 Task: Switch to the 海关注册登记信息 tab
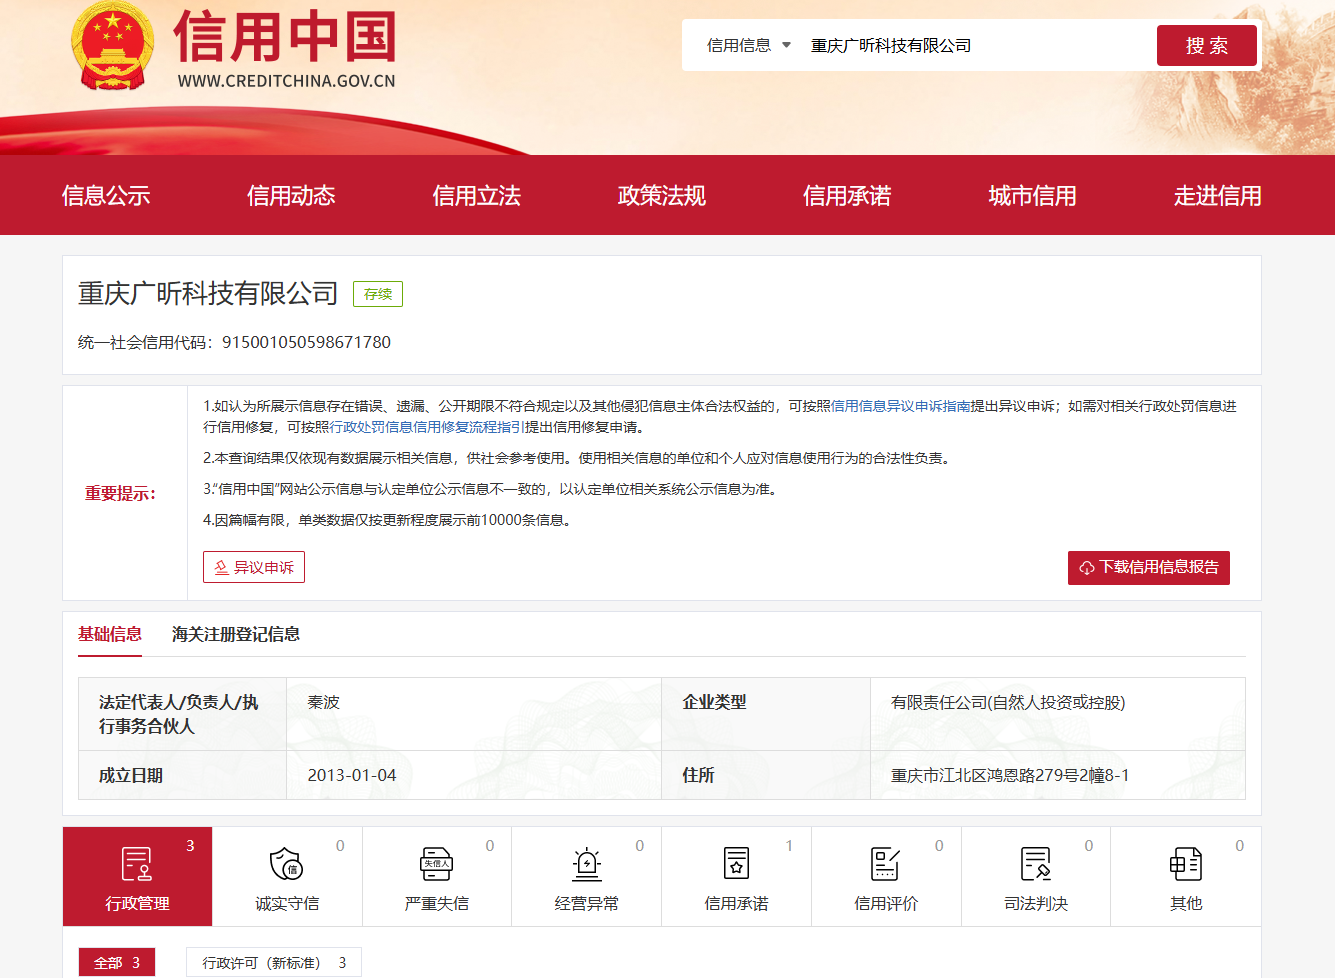(236, 634)
